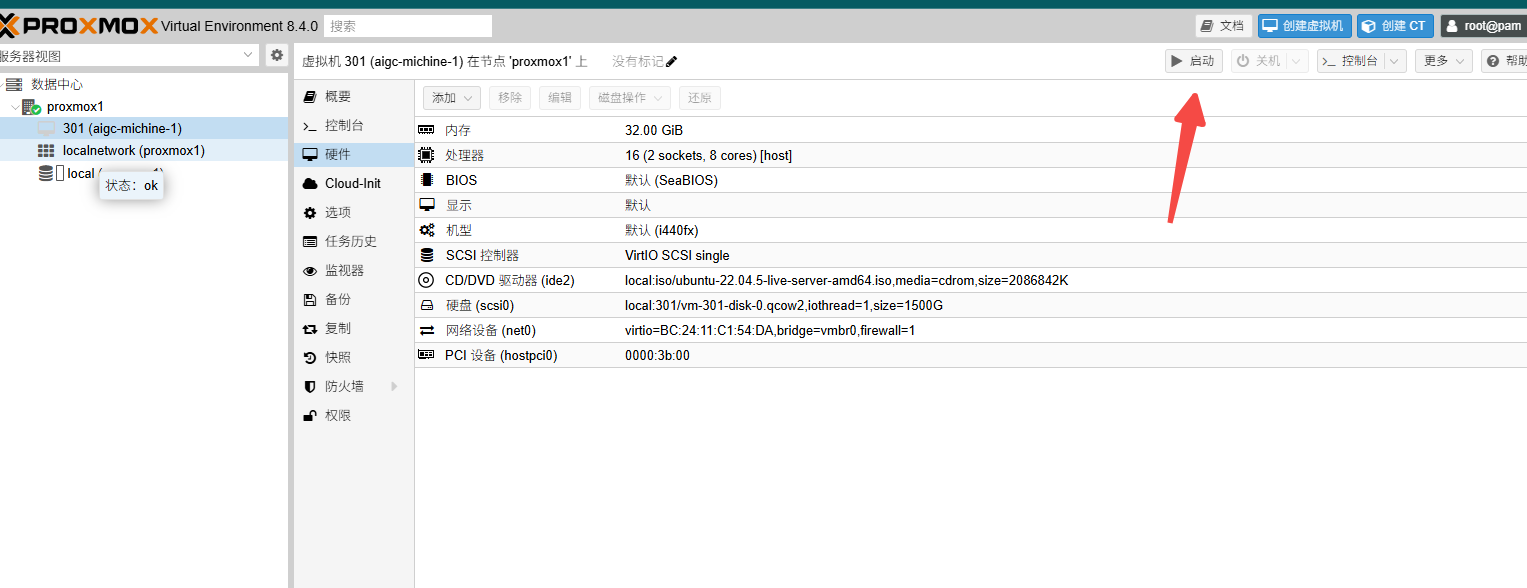The width and height of the screenshot is (1527, 588).
Task: Select localnetwork (proxmox1) in tree
Action: [144, 151]
